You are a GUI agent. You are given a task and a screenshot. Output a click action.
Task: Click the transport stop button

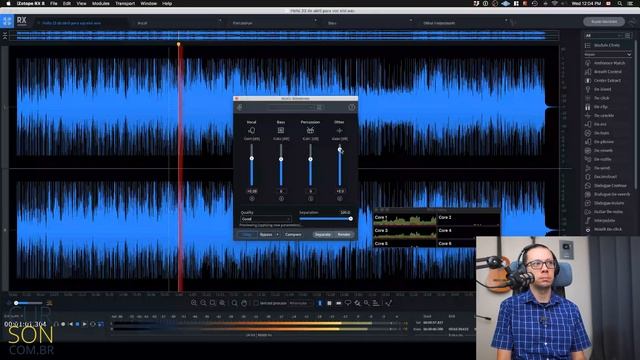[78, 324]
